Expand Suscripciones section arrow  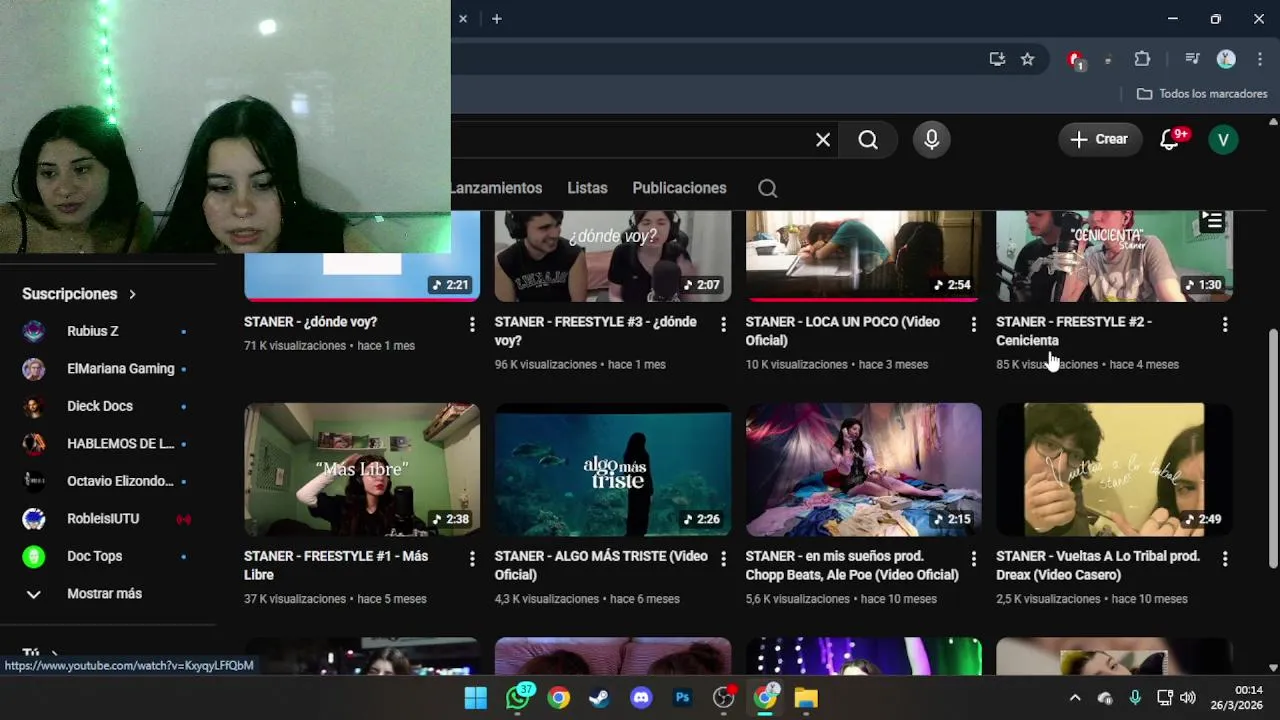pos(132,294)
